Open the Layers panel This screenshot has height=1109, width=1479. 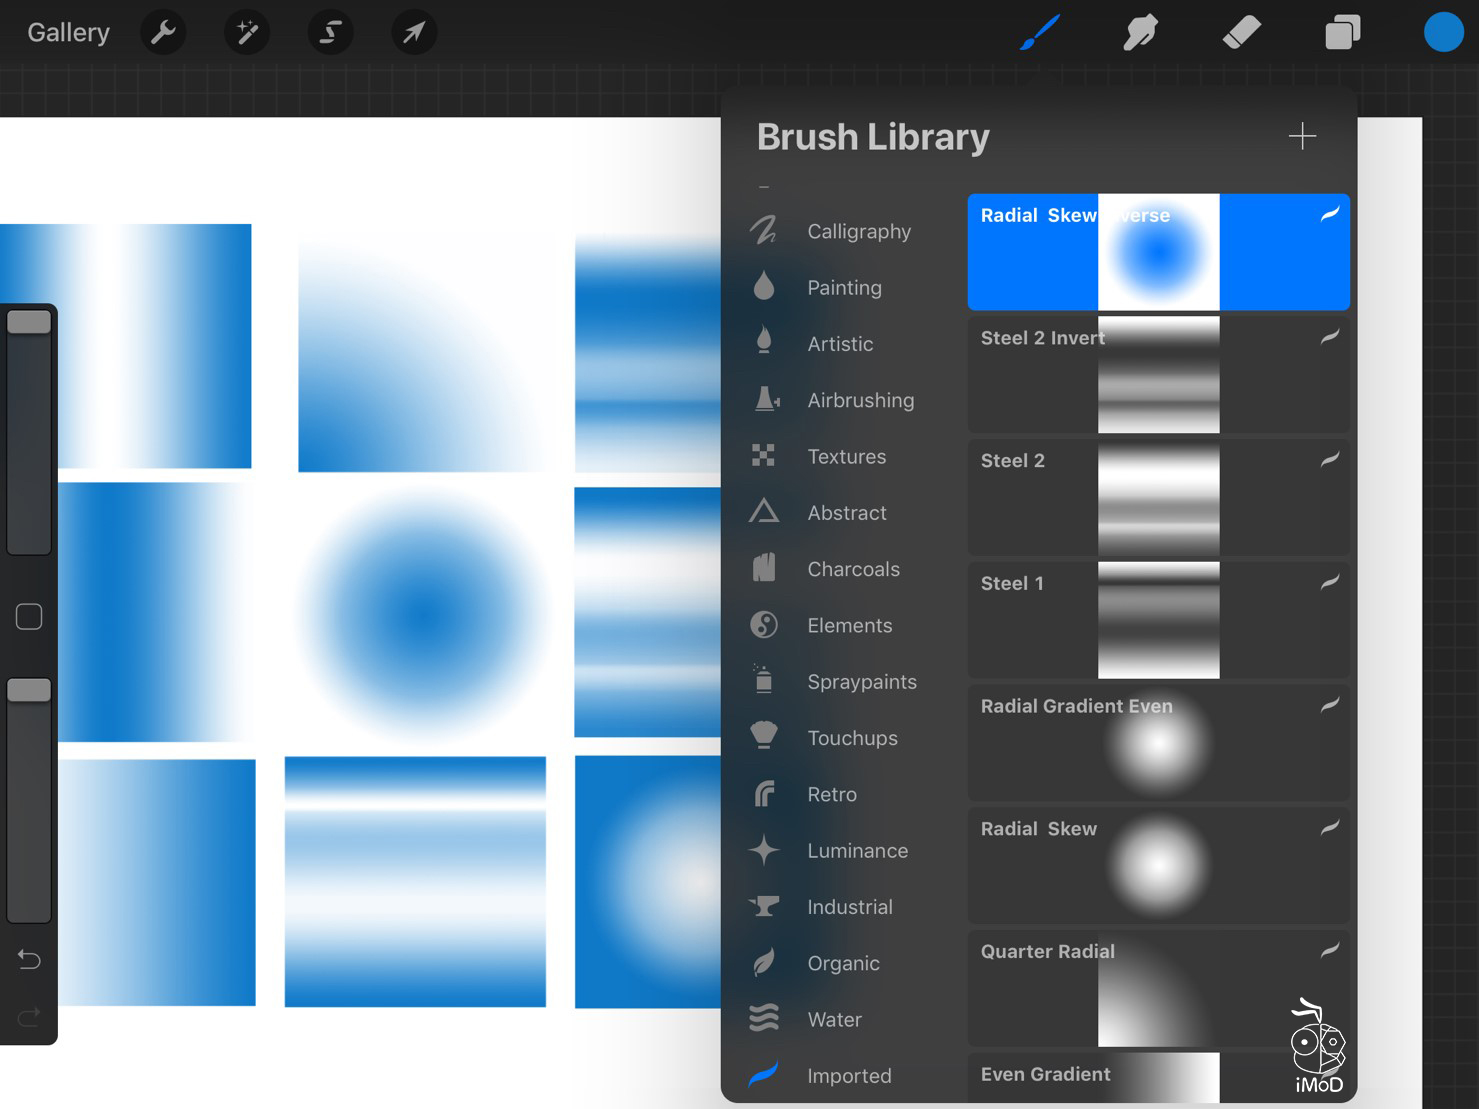[1342, 33]
